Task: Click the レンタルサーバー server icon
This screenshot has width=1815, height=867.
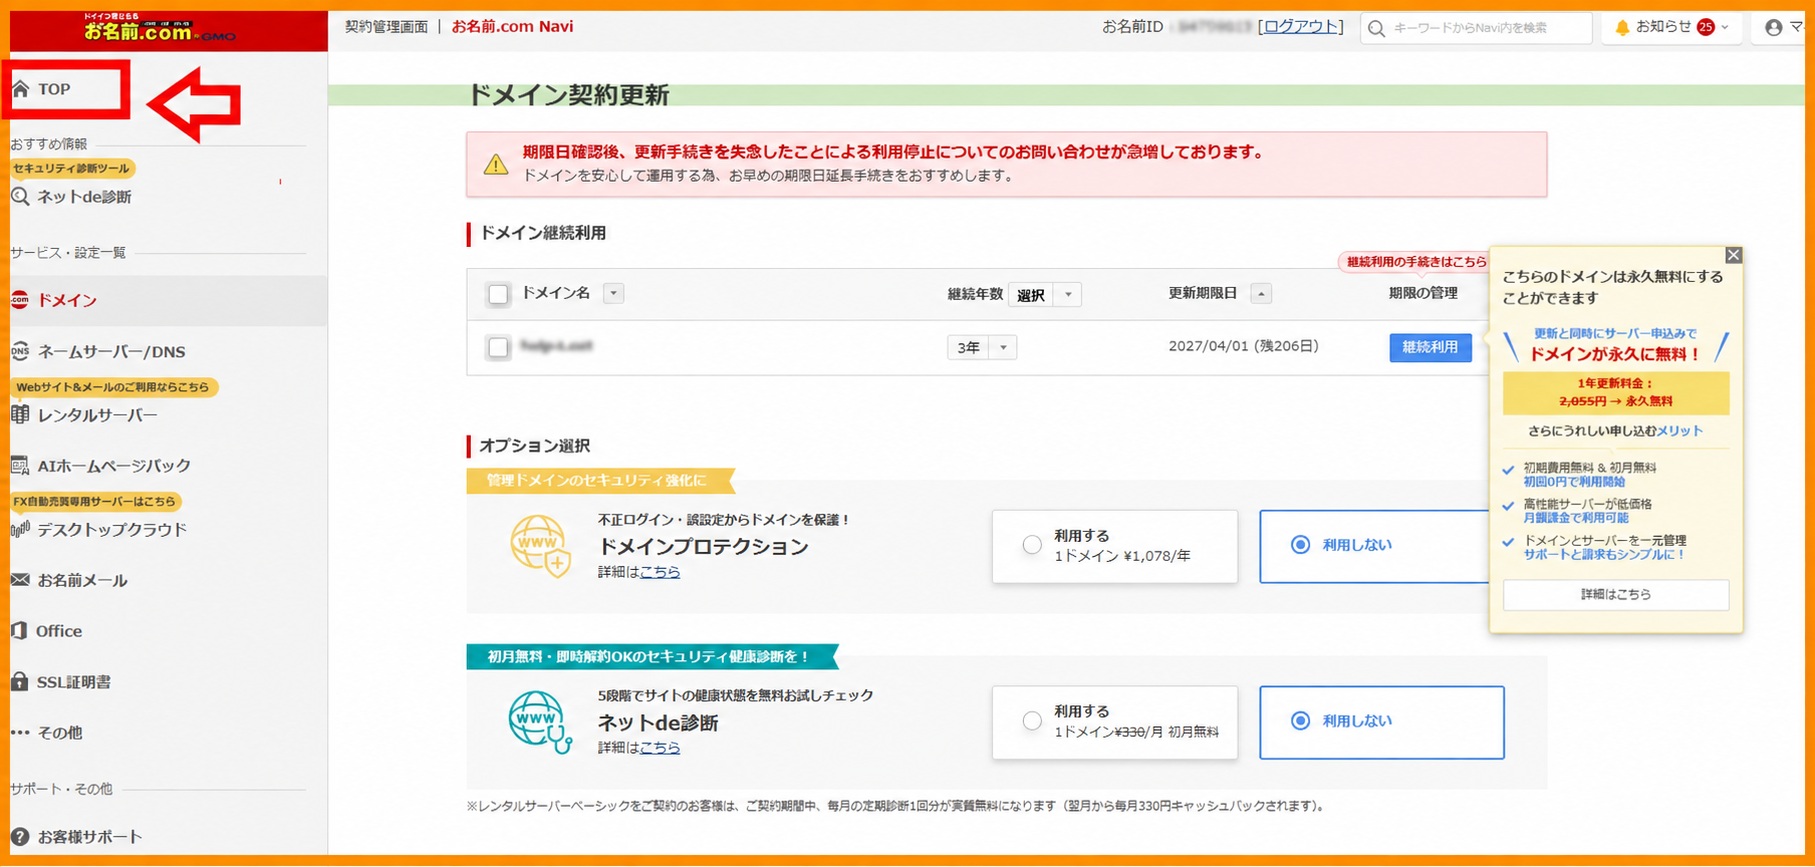Action: 20,414
